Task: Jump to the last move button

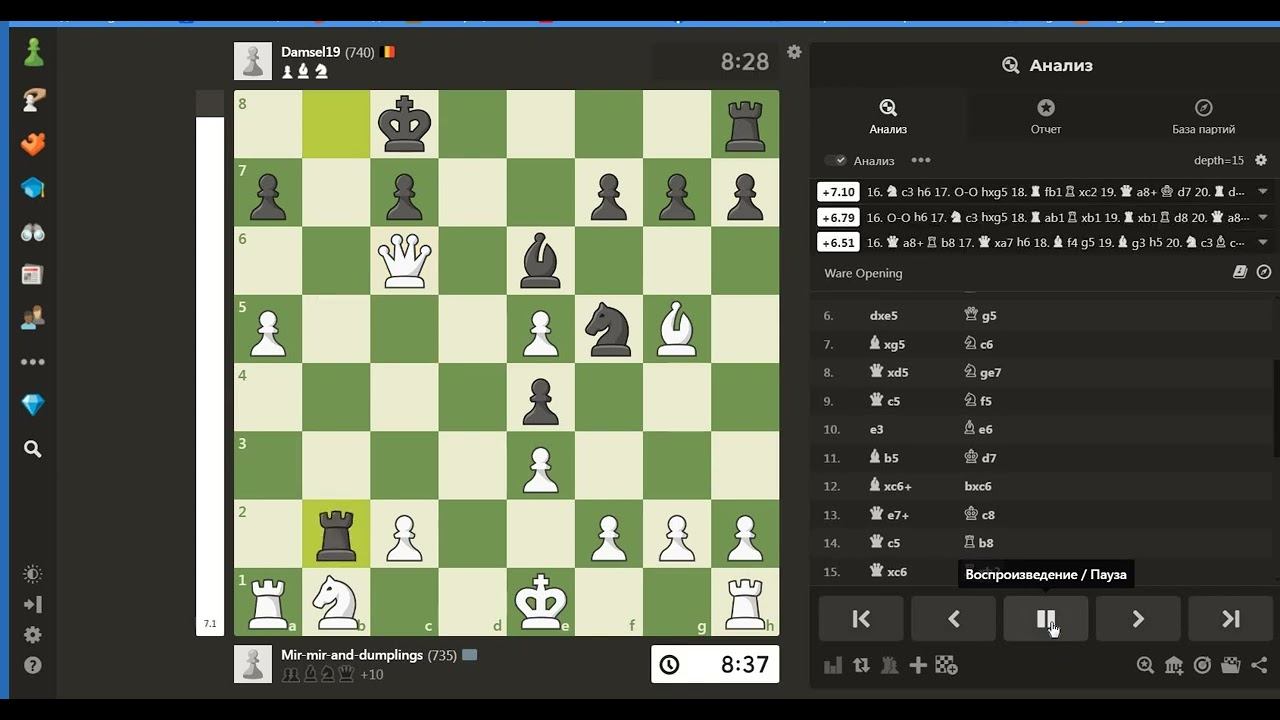Action: tap(1231, 619)
